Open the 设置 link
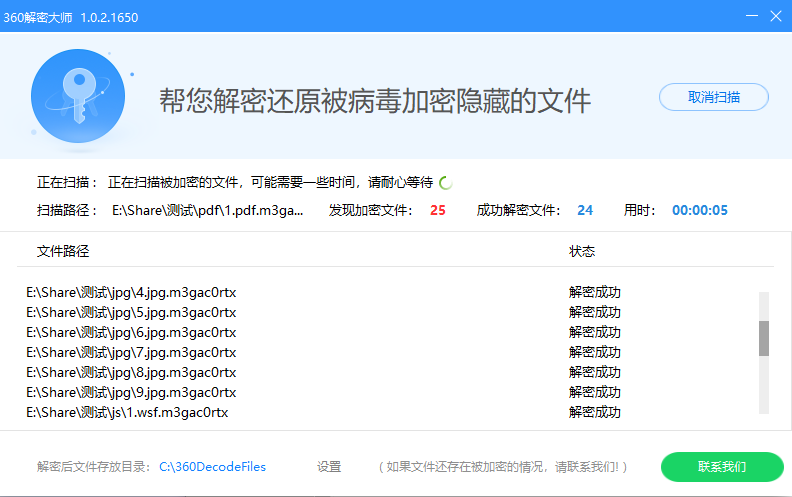Image resolution: width=792 pixels, height=497 pixels. pyautogui.click(x=329, y=467)
